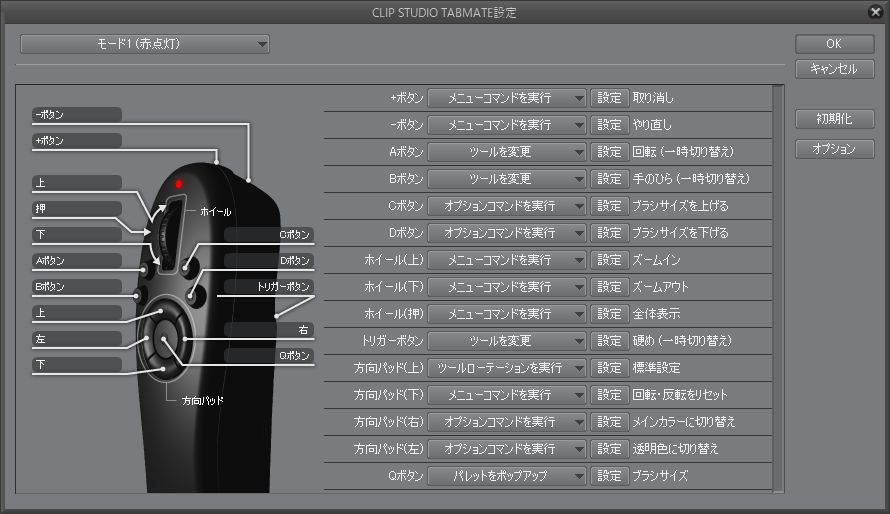This screenshot has width=890, height=514.
Task: Expand the 方向パッド(上) ツールローテーション dropdown
Action: (507, 368)
